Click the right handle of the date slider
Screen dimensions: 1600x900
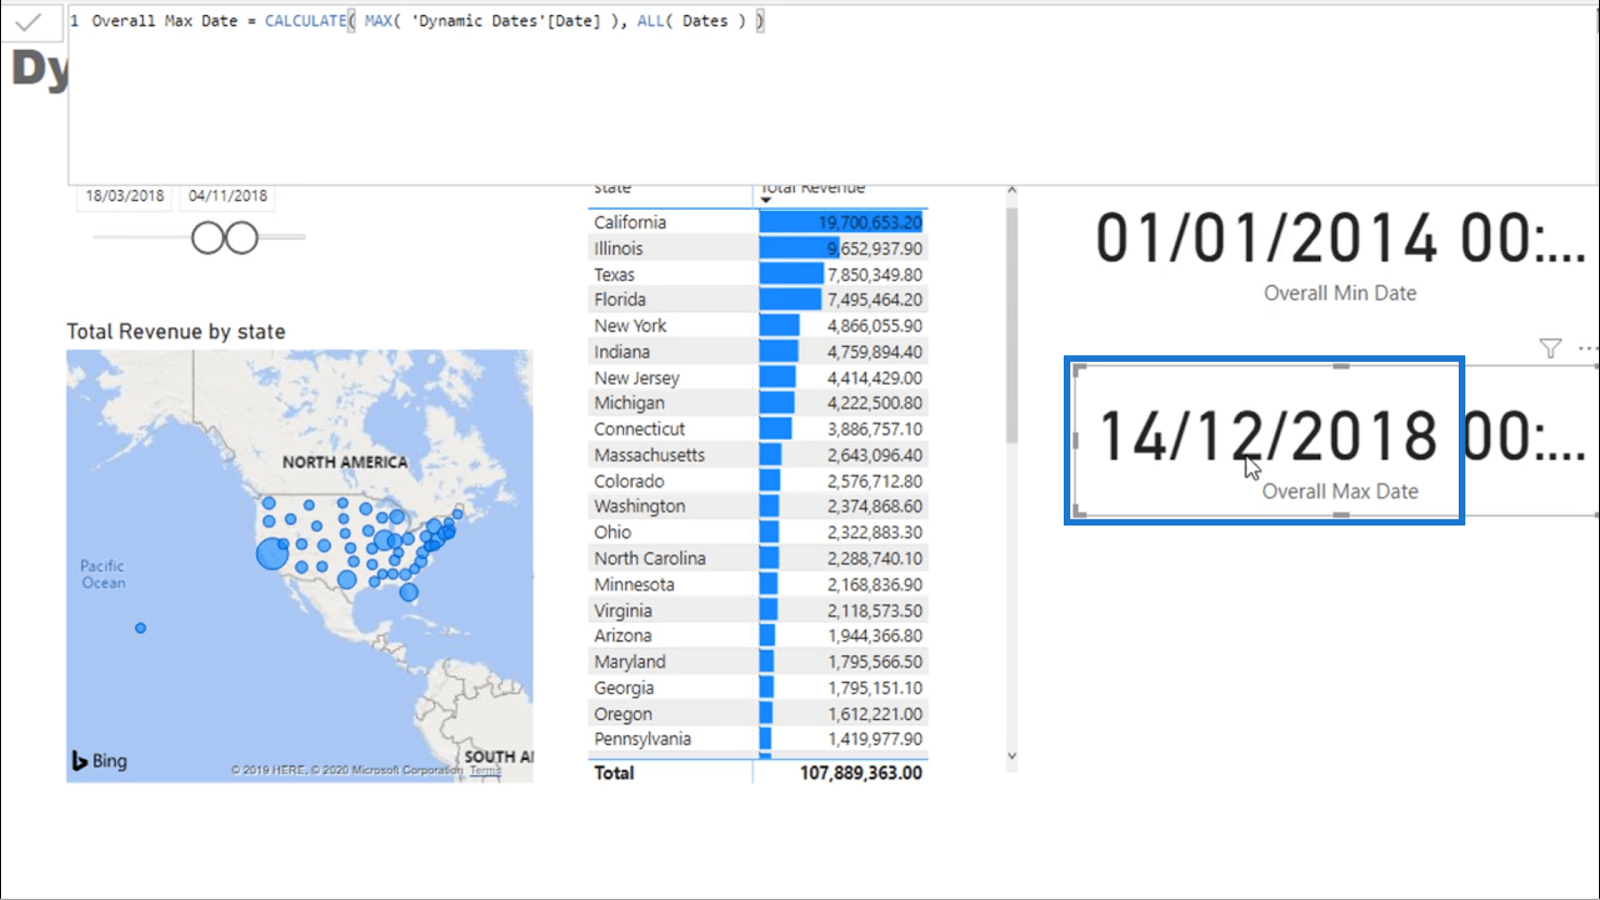241,238
